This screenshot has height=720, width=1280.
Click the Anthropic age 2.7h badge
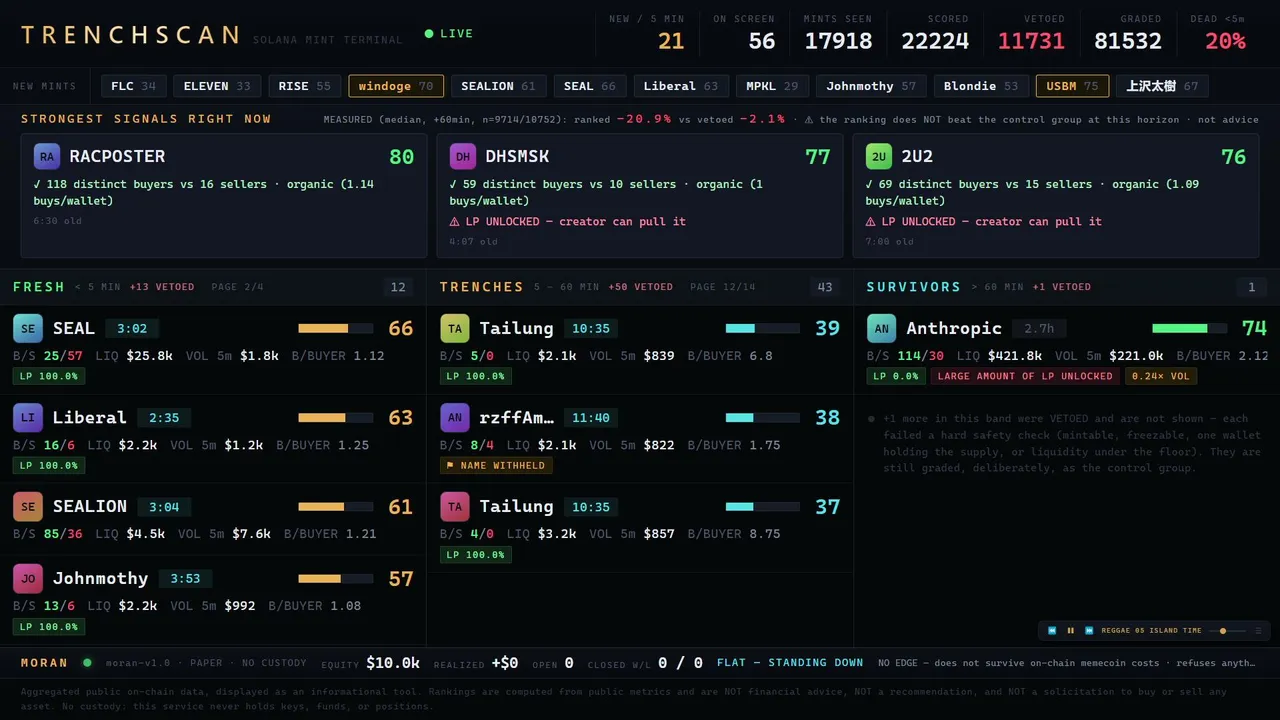coord(1039,329)
